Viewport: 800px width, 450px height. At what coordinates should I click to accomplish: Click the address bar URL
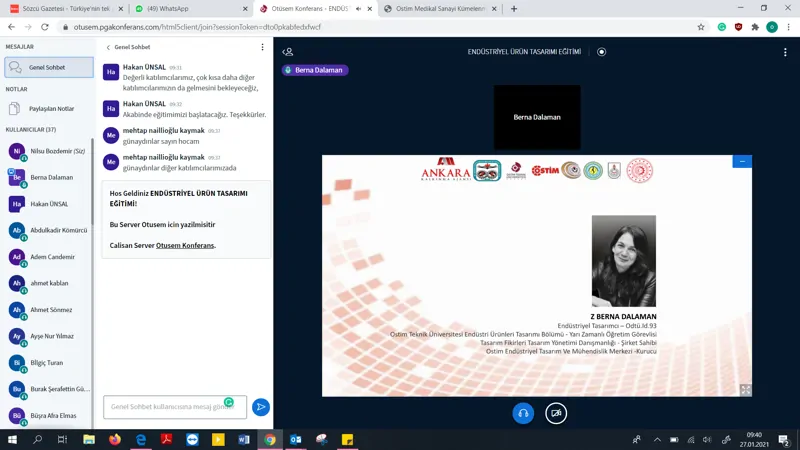click(197, 27)
